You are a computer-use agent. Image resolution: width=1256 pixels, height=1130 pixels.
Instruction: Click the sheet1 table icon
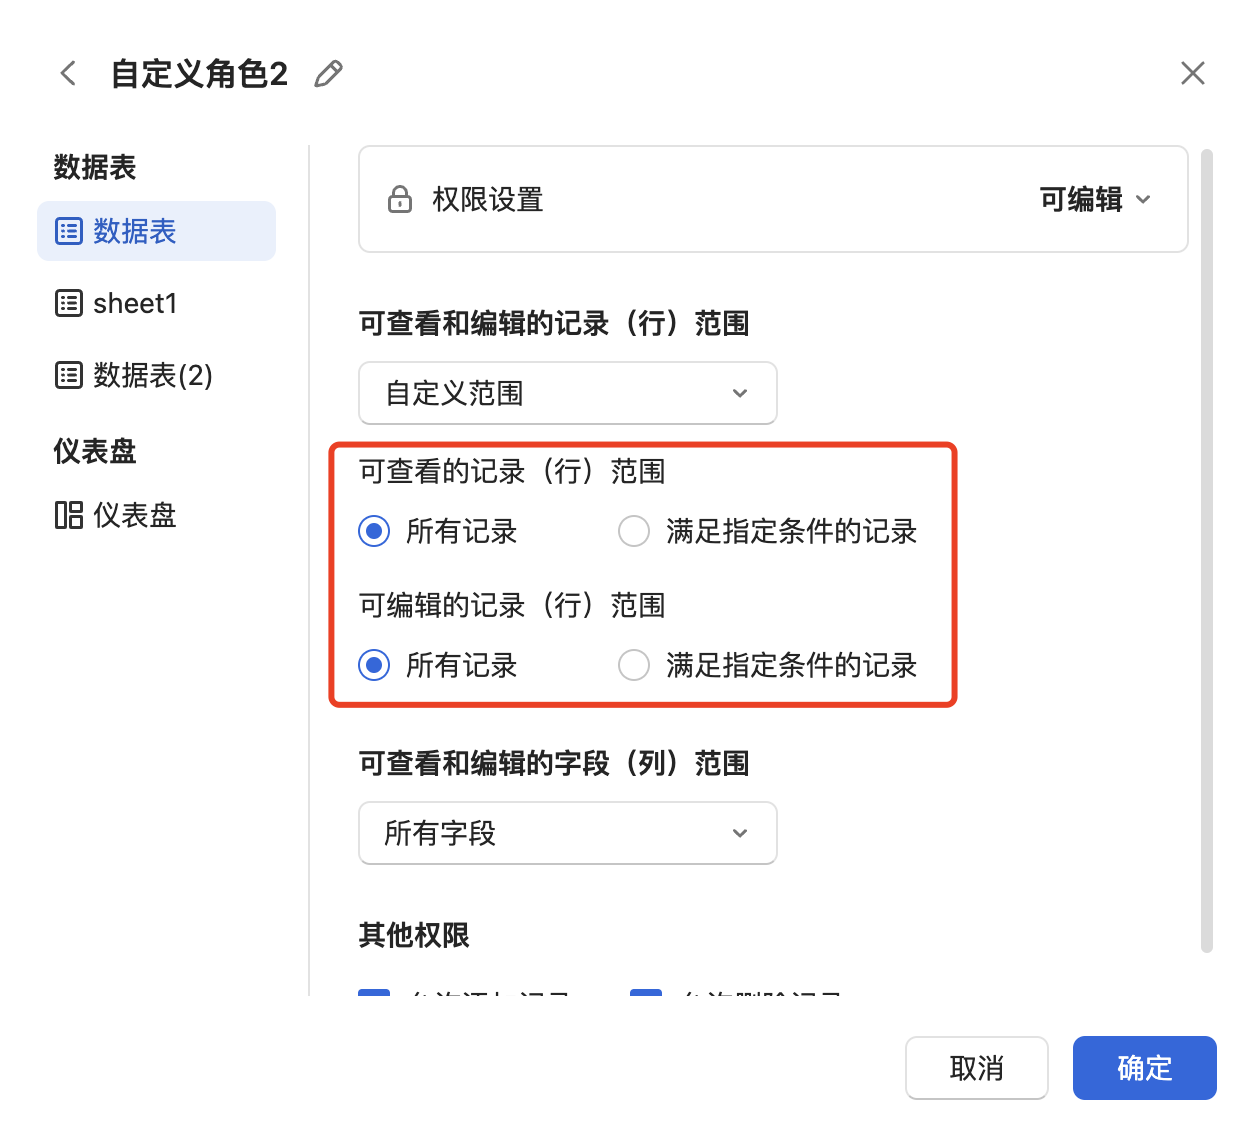pyautogui.click(x=69, y=303)
